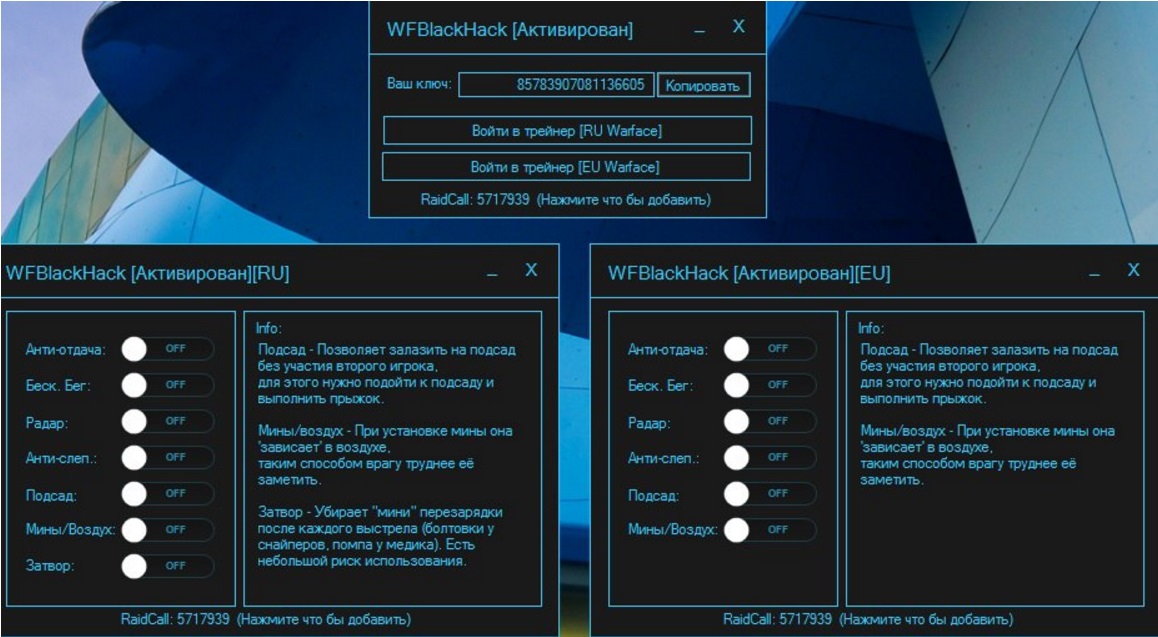Minimize the WFBlackHack [RU] window
1158x637 pixels.
tap(492, 274)
